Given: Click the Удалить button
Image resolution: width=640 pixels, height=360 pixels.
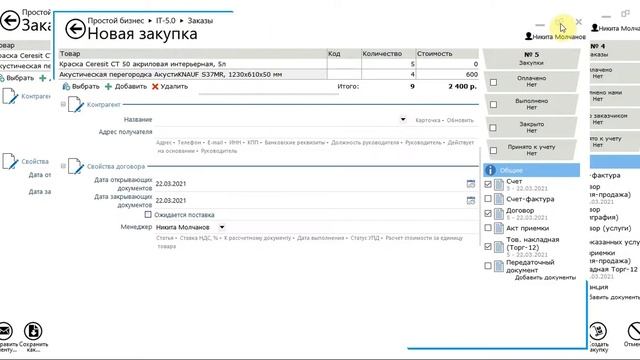Looking at the screenshot, I should tap(170, 87).
